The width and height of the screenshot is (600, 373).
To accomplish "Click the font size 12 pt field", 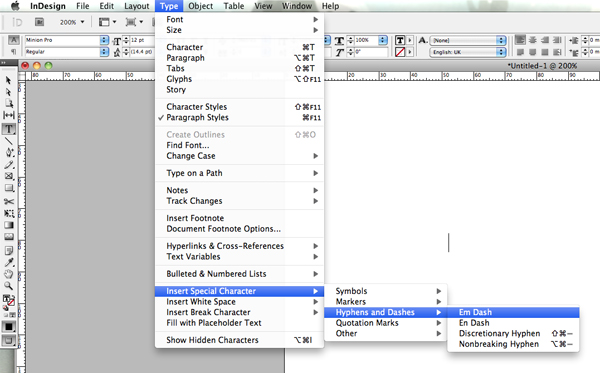I will [142, 40].
